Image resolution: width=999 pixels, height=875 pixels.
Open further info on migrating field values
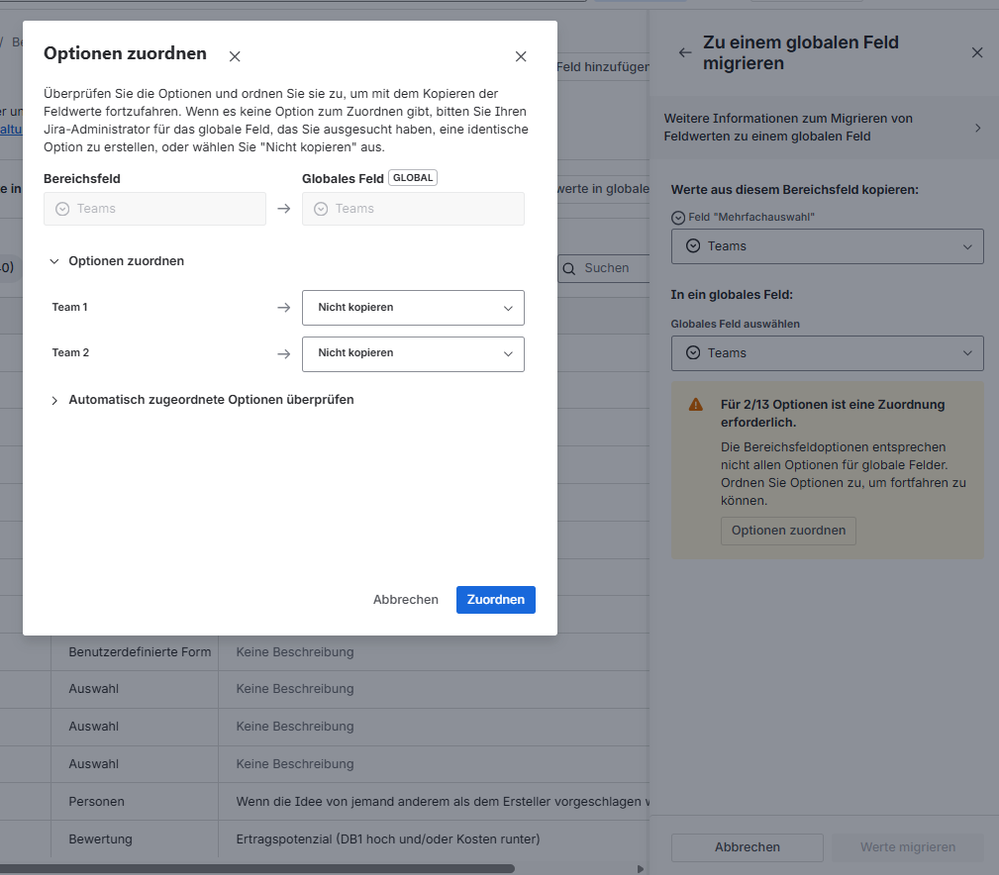(x=823, y=127)
